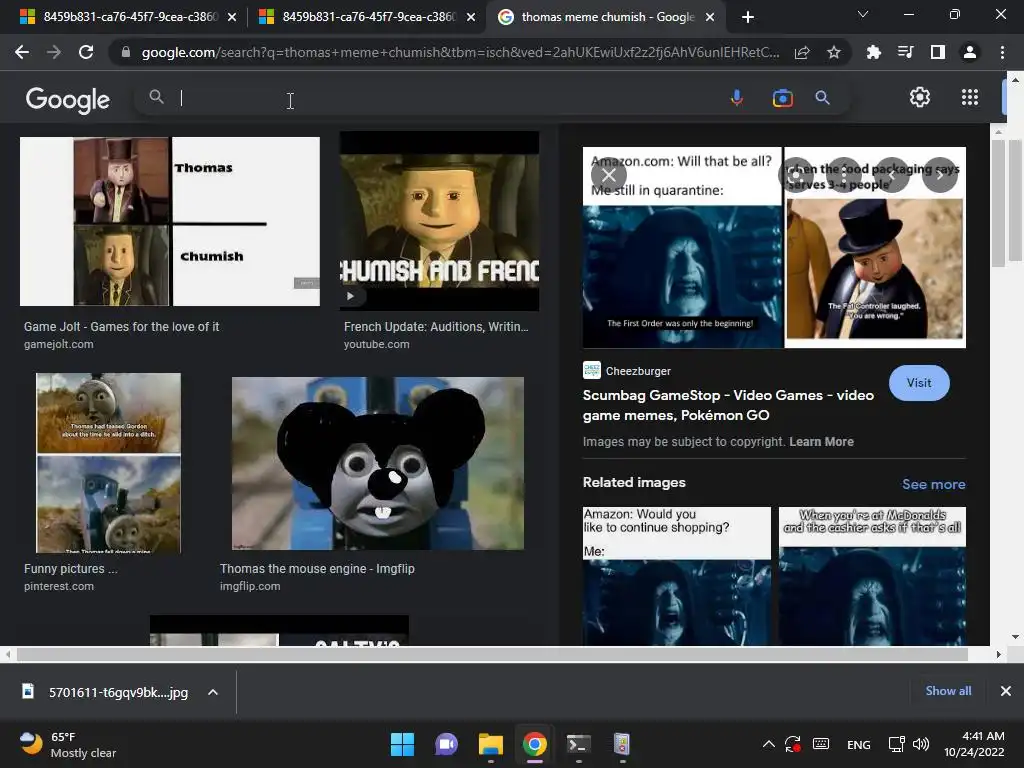Share this page from address bar
This screenshot has width=1024, height=768.
[x=802, y=52]
